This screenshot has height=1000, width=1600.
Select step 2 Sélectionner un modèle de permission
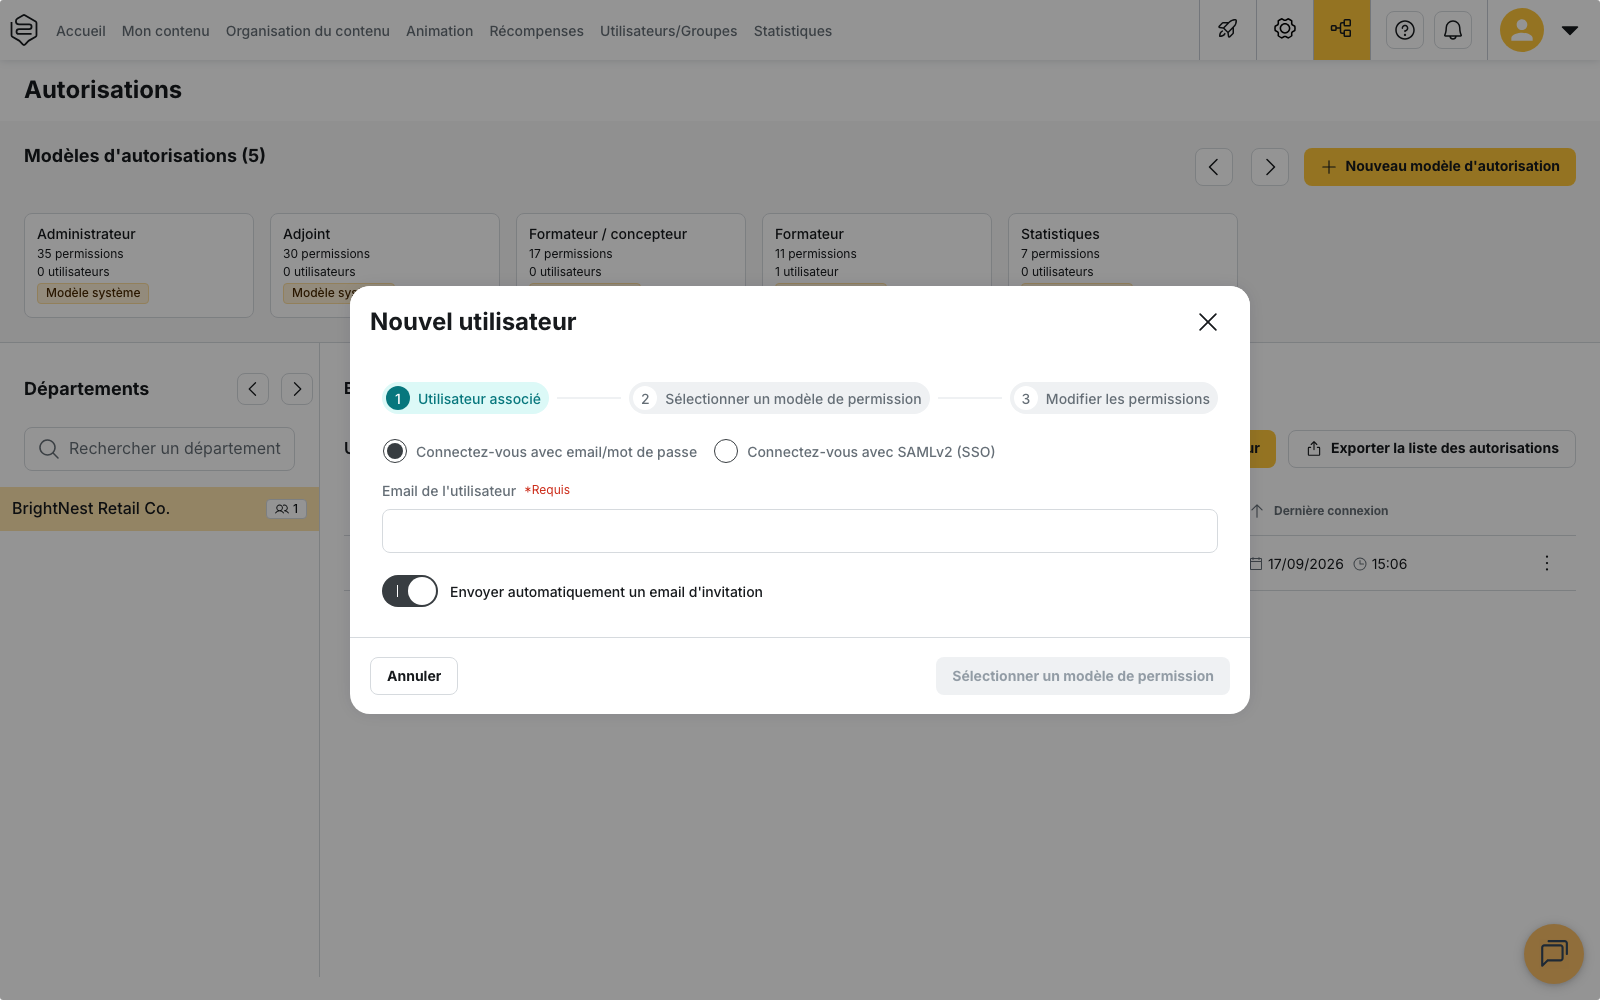click(x=780, y=398)
